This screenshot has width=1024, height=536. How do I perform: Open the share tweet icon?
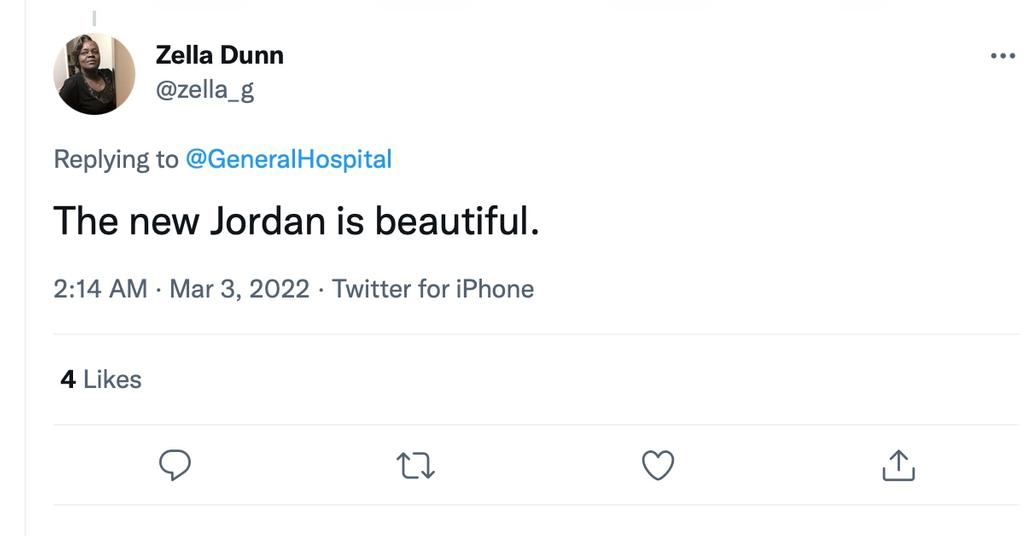tap(898, 465)
